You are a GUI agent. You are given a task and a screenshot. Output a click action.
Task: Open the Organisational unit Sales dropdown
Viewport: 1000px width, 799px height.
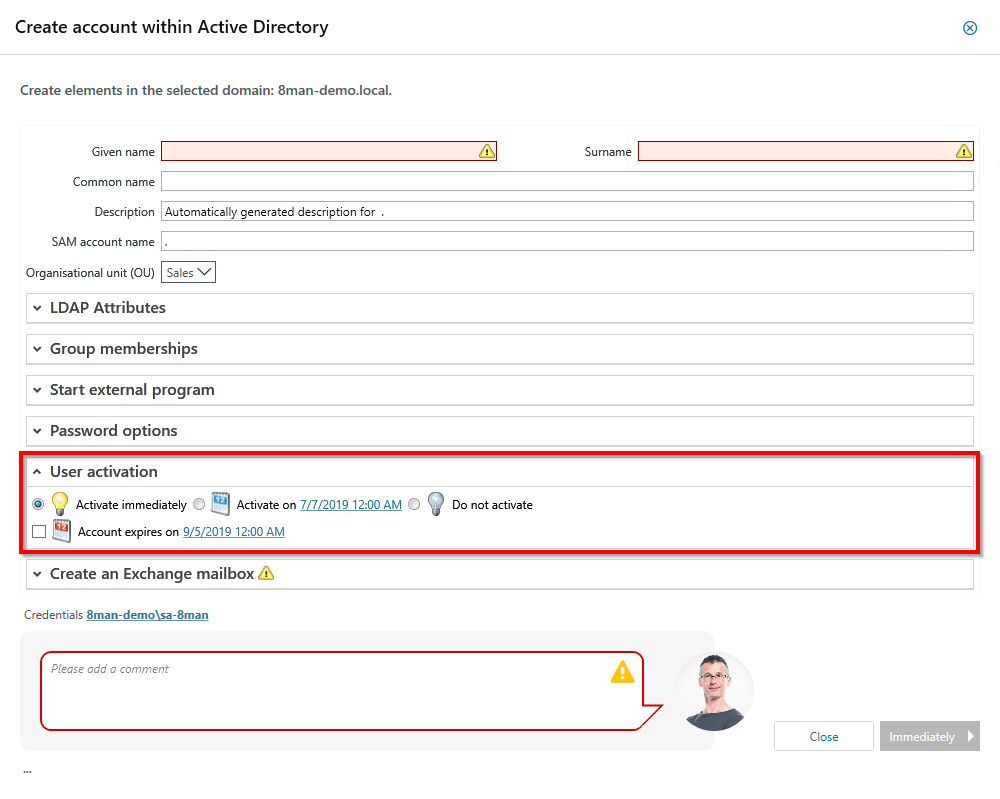(x=188, y=272)
